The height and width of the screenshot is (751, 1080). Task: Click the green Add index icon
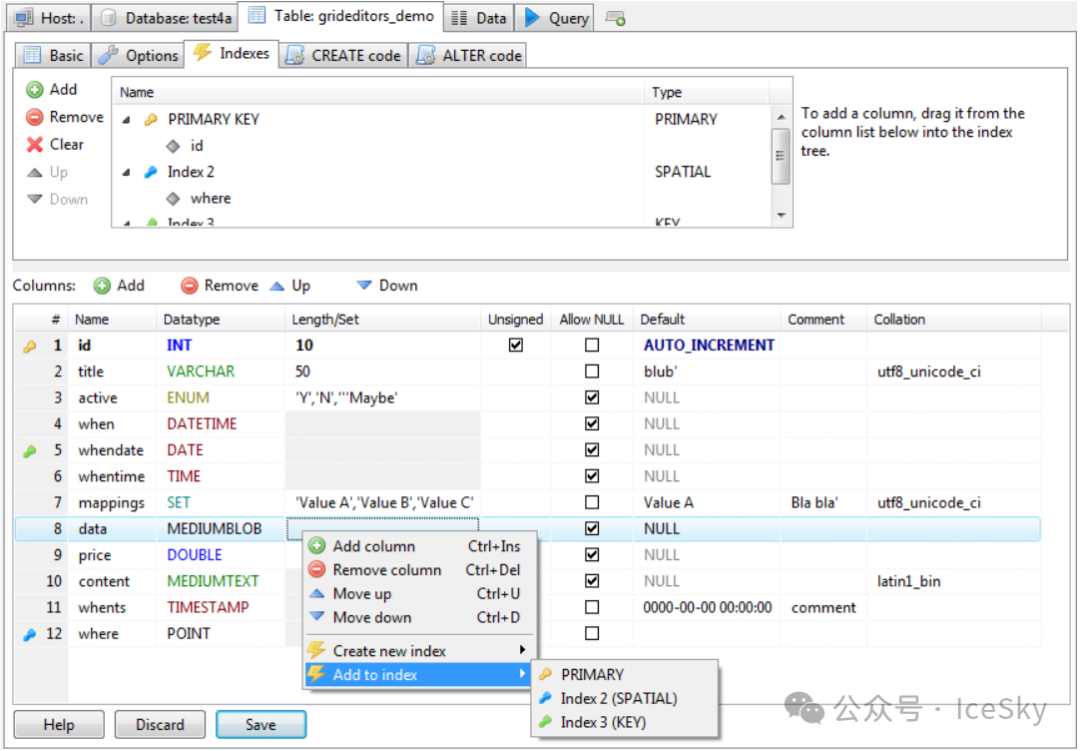[35, 90]
